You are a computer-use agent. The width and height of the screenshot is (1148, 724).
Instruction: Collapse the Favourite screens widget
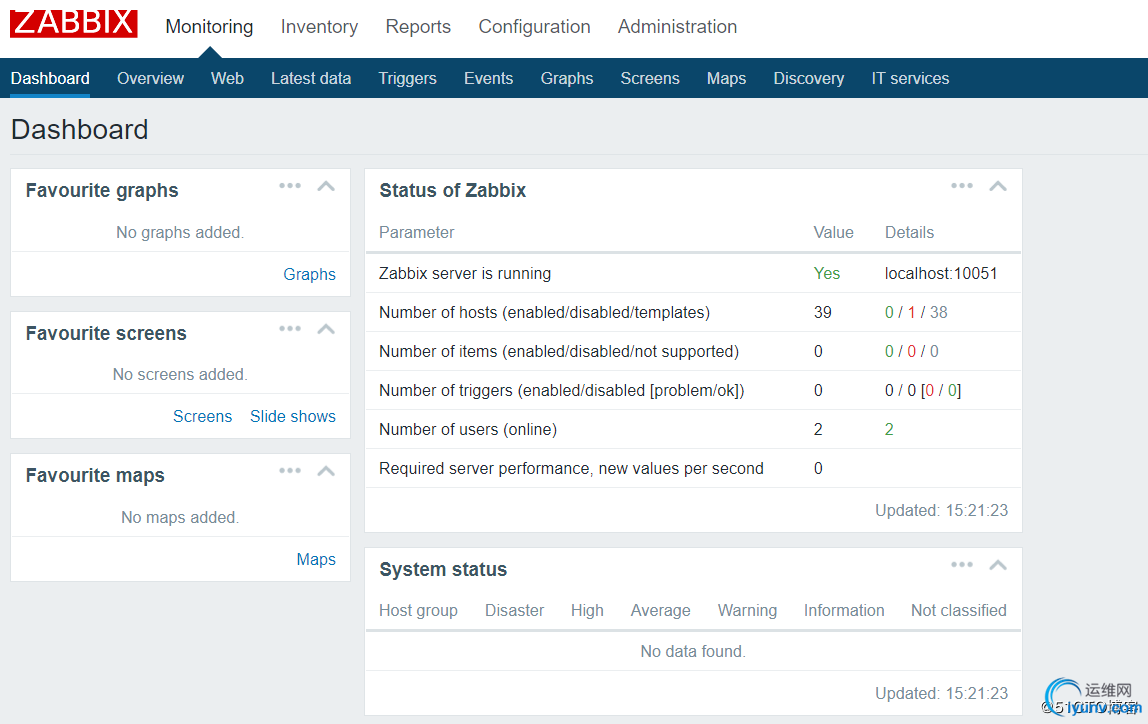(x=326, y=329)
